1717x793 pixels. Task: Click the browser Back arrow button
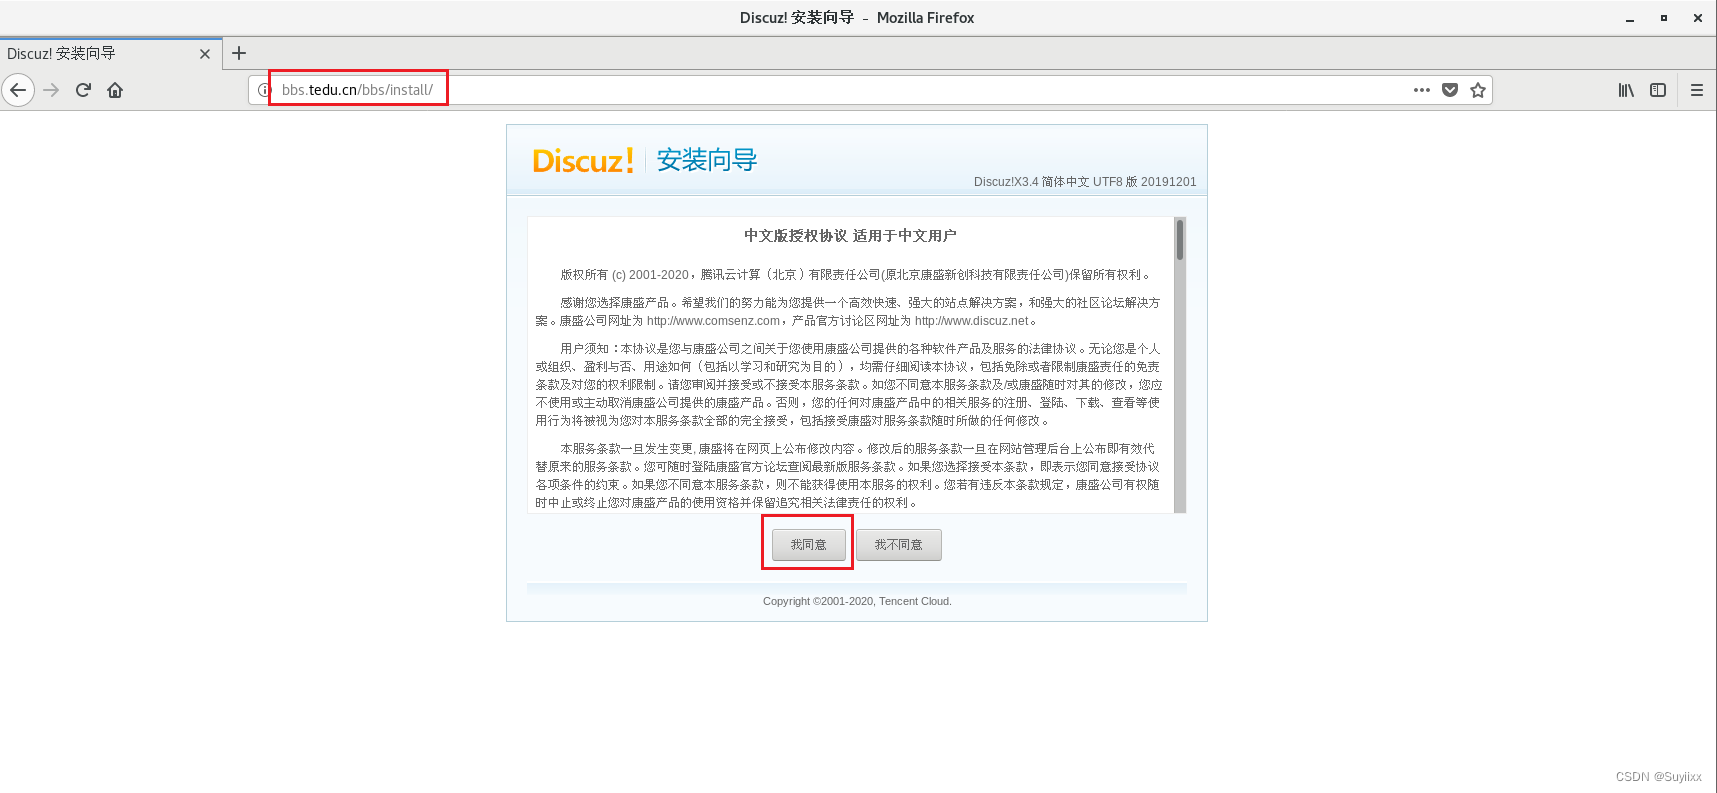pos(18,90)
